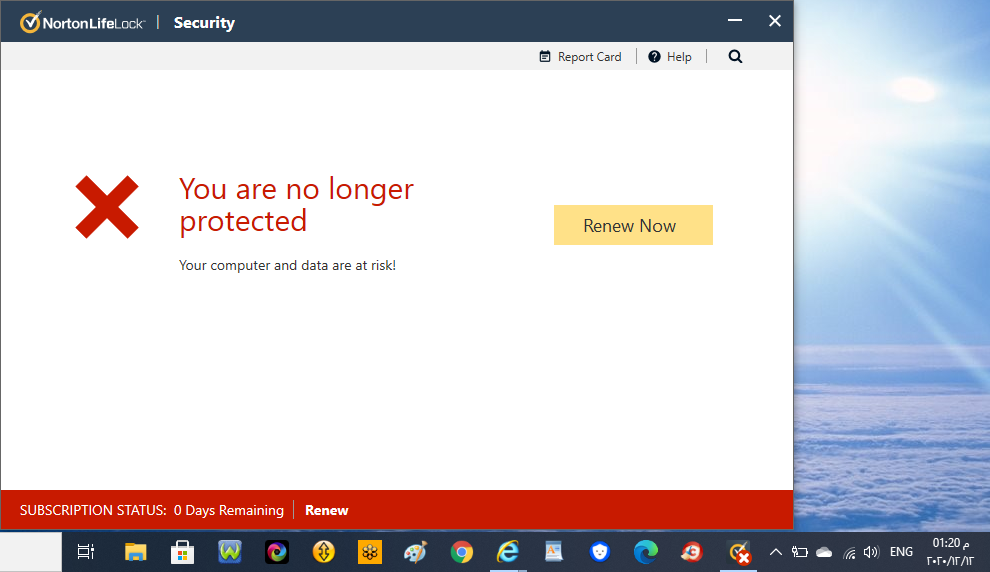
Task: Open the Wi-Fi network tray icon
Action: [849, 552]
